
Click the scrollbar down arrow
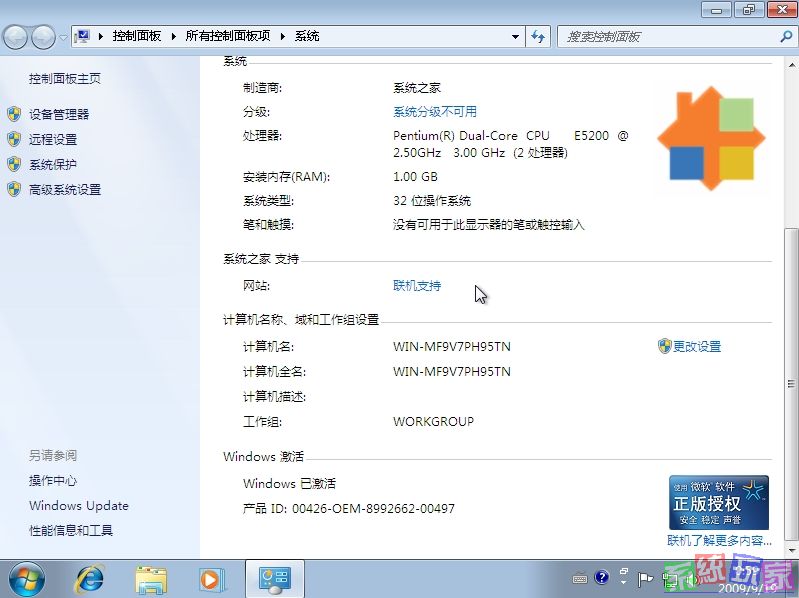click(792, 550)
